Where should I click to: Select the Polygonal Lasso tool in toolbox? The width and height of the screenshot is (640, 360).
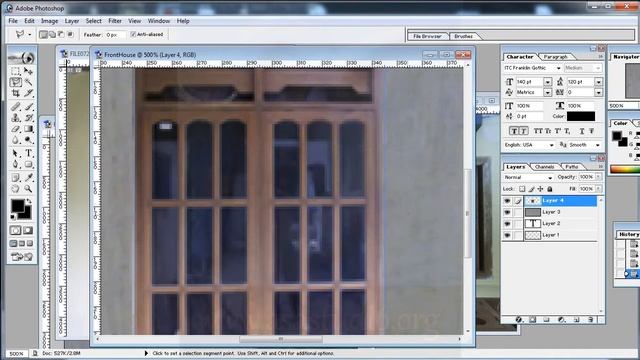(16, 82)
